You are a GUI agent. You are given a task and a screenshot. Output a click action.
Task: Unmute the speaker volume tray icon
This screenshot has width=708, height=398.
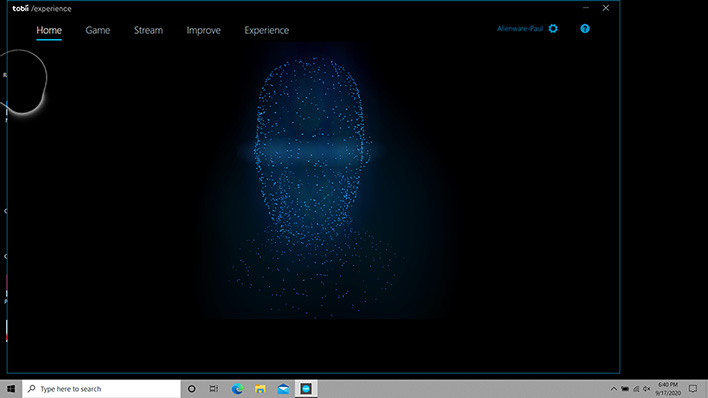(x=647, y=389)
